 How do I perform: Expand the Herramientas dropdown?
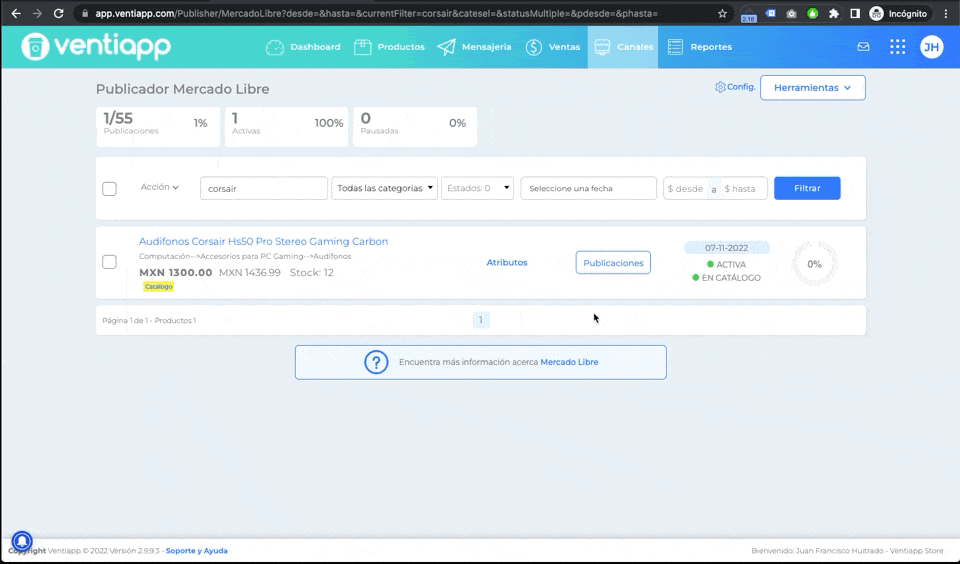812,88
